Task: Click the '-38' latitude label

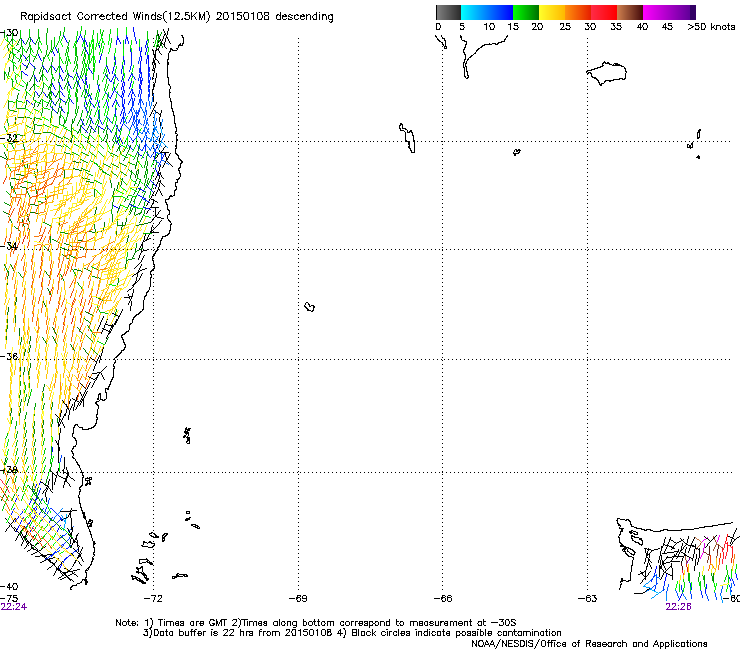Action: point(9,470)
